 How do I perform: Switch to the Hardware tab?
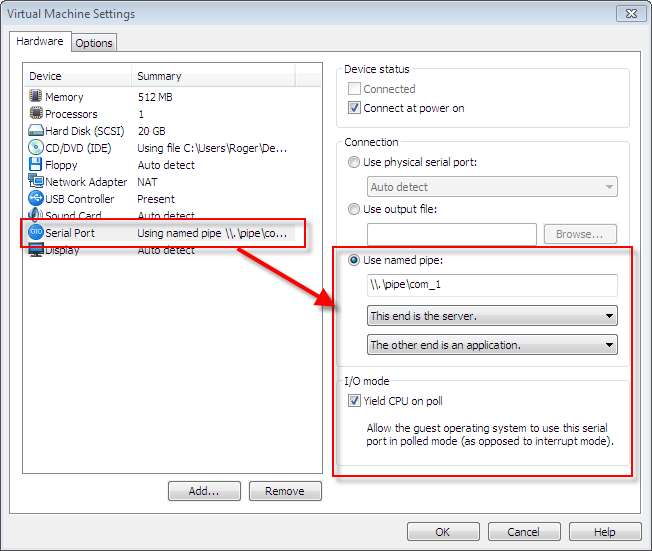(40, 42)
